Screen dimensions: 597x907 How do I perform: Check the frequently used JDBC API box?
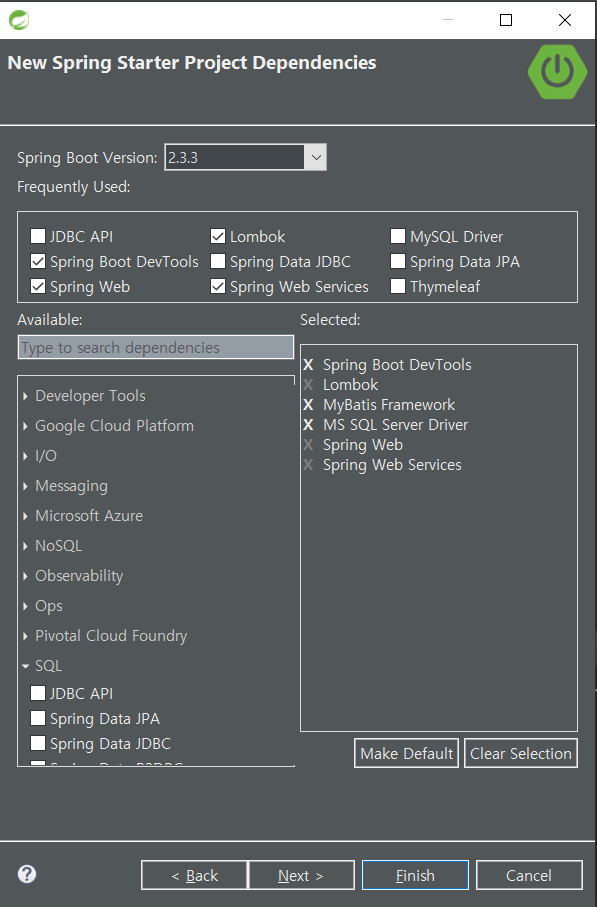38,236
